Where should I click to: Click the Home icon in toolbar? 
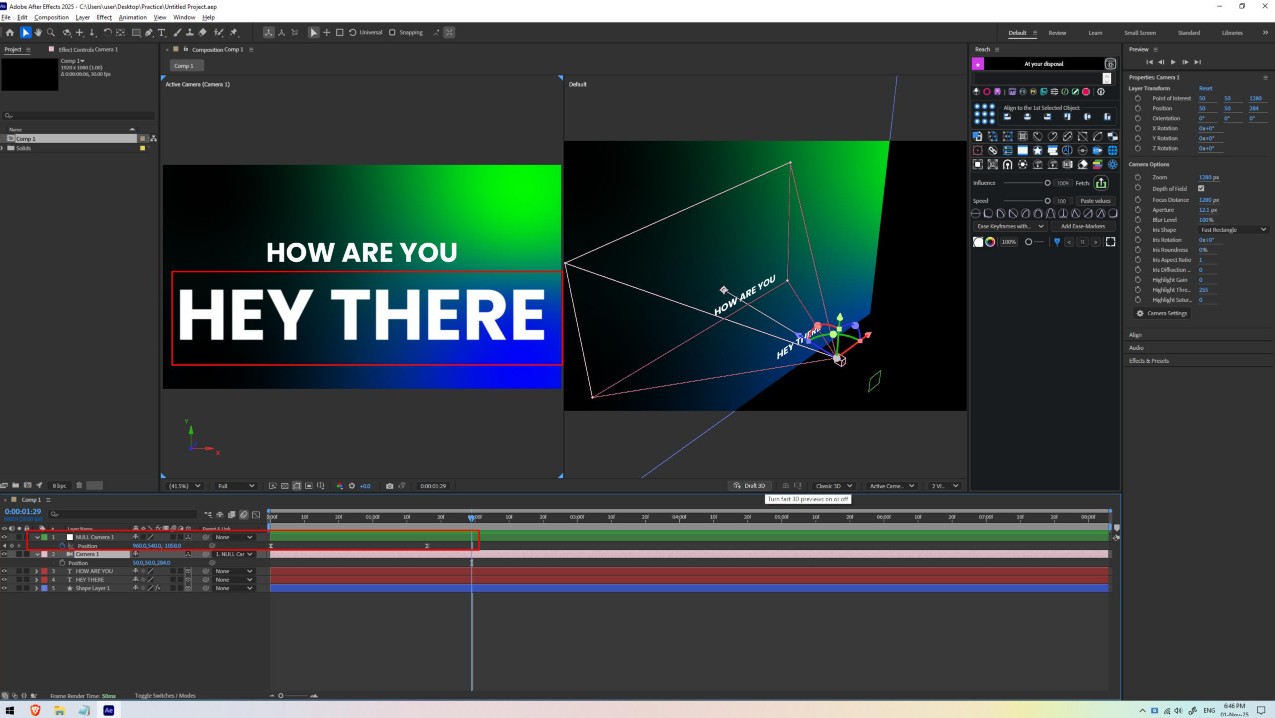(10, 33)
